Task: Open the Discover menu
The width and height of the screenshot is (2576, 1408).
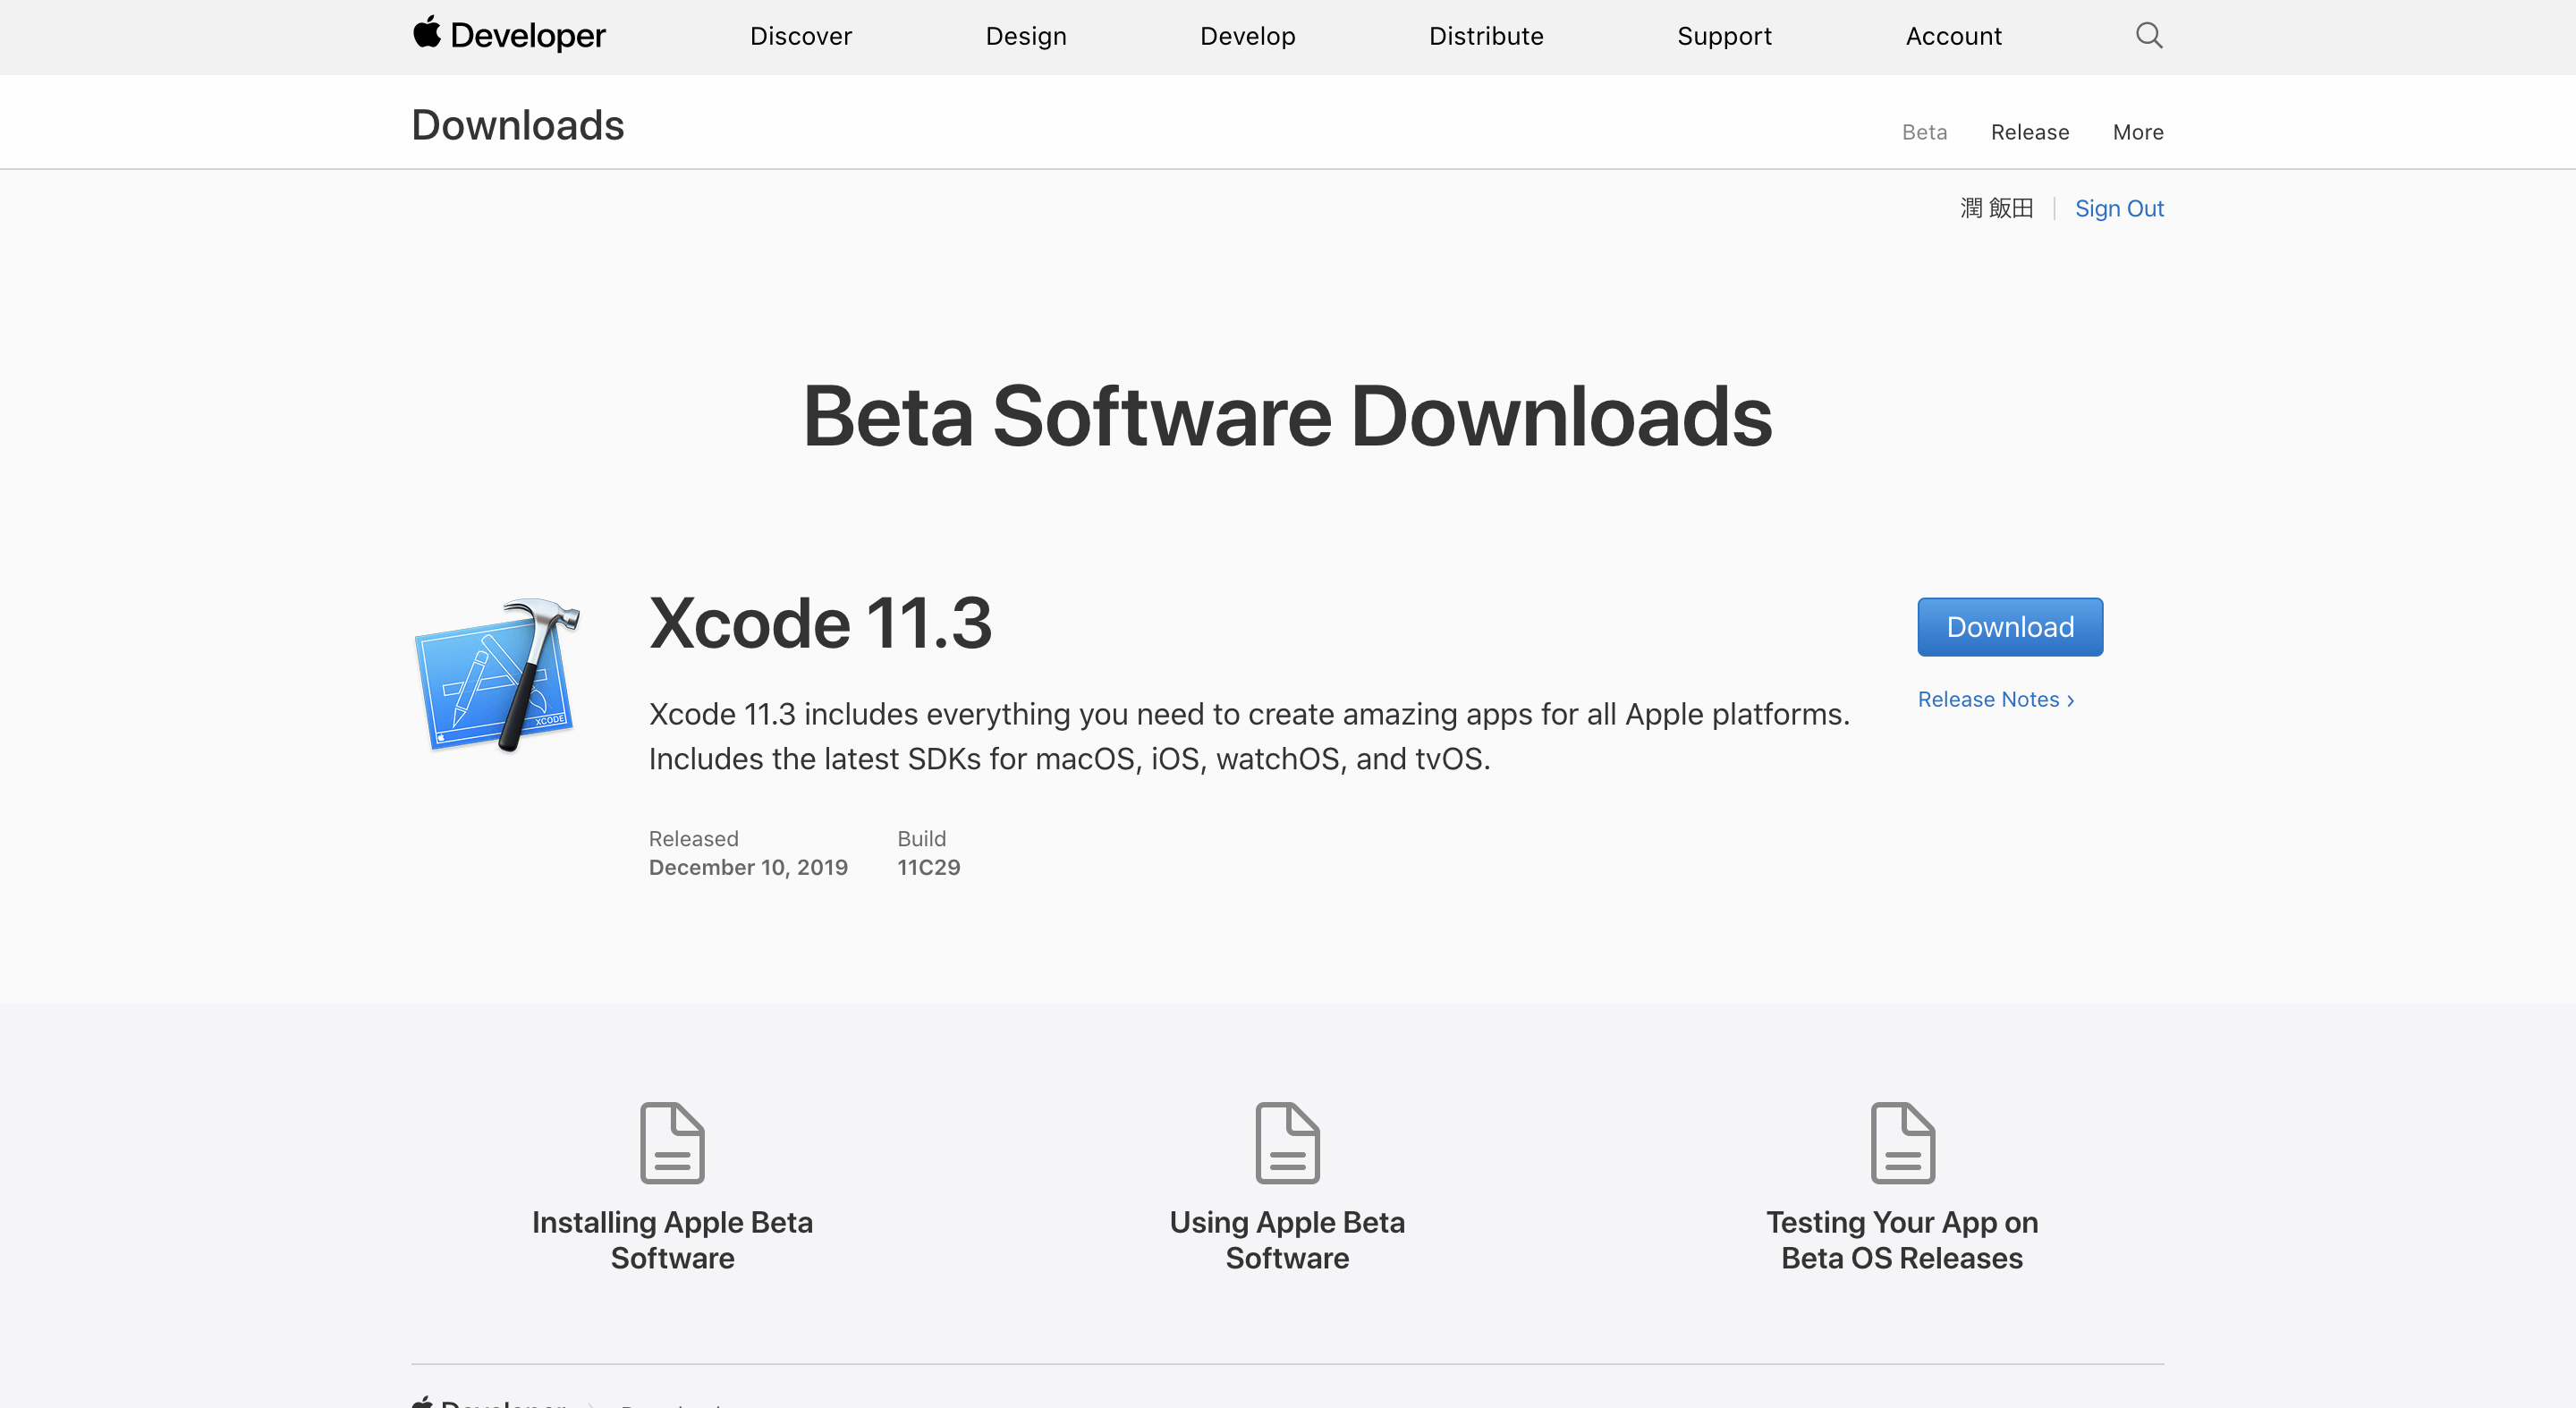Action: [801, 36]
